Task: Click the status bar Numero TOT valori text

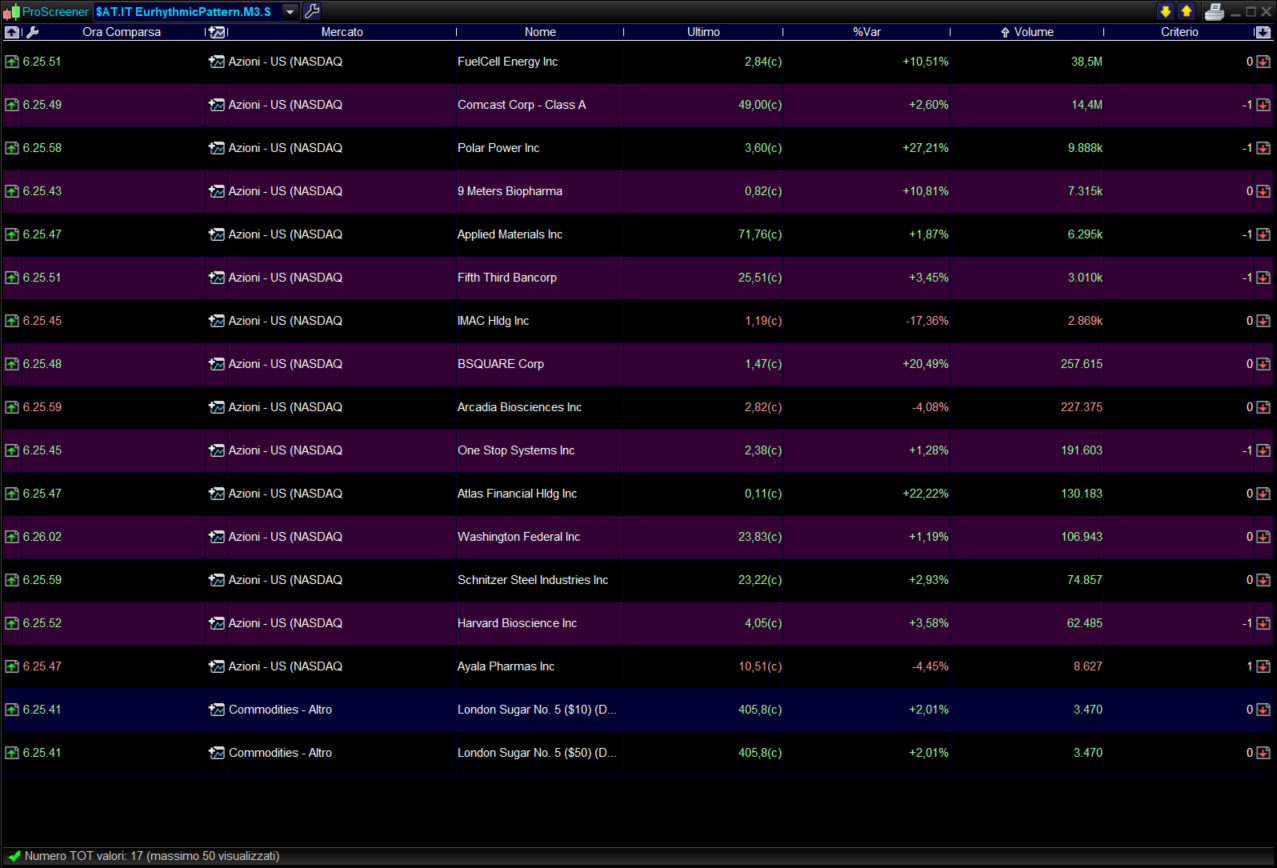Action: [152, 857]
